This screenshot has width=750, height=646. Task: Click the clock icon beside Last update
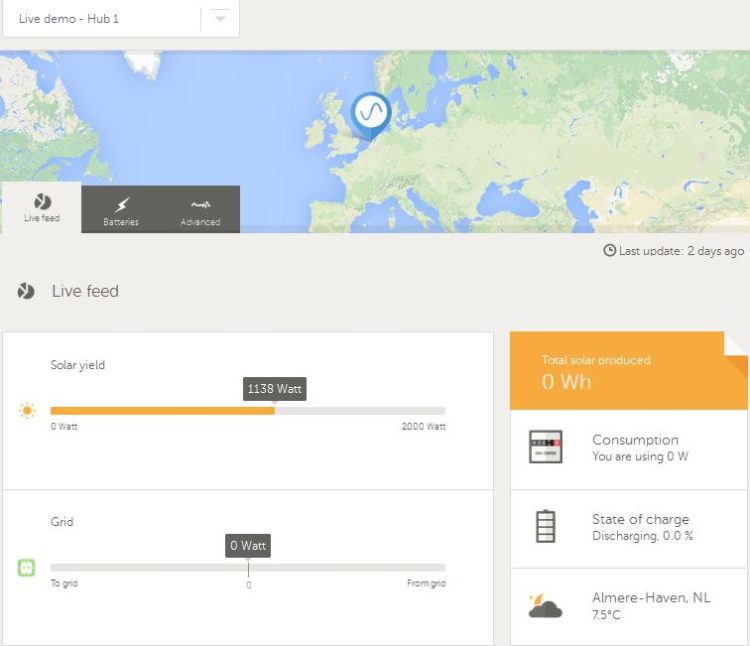[609, 250]
